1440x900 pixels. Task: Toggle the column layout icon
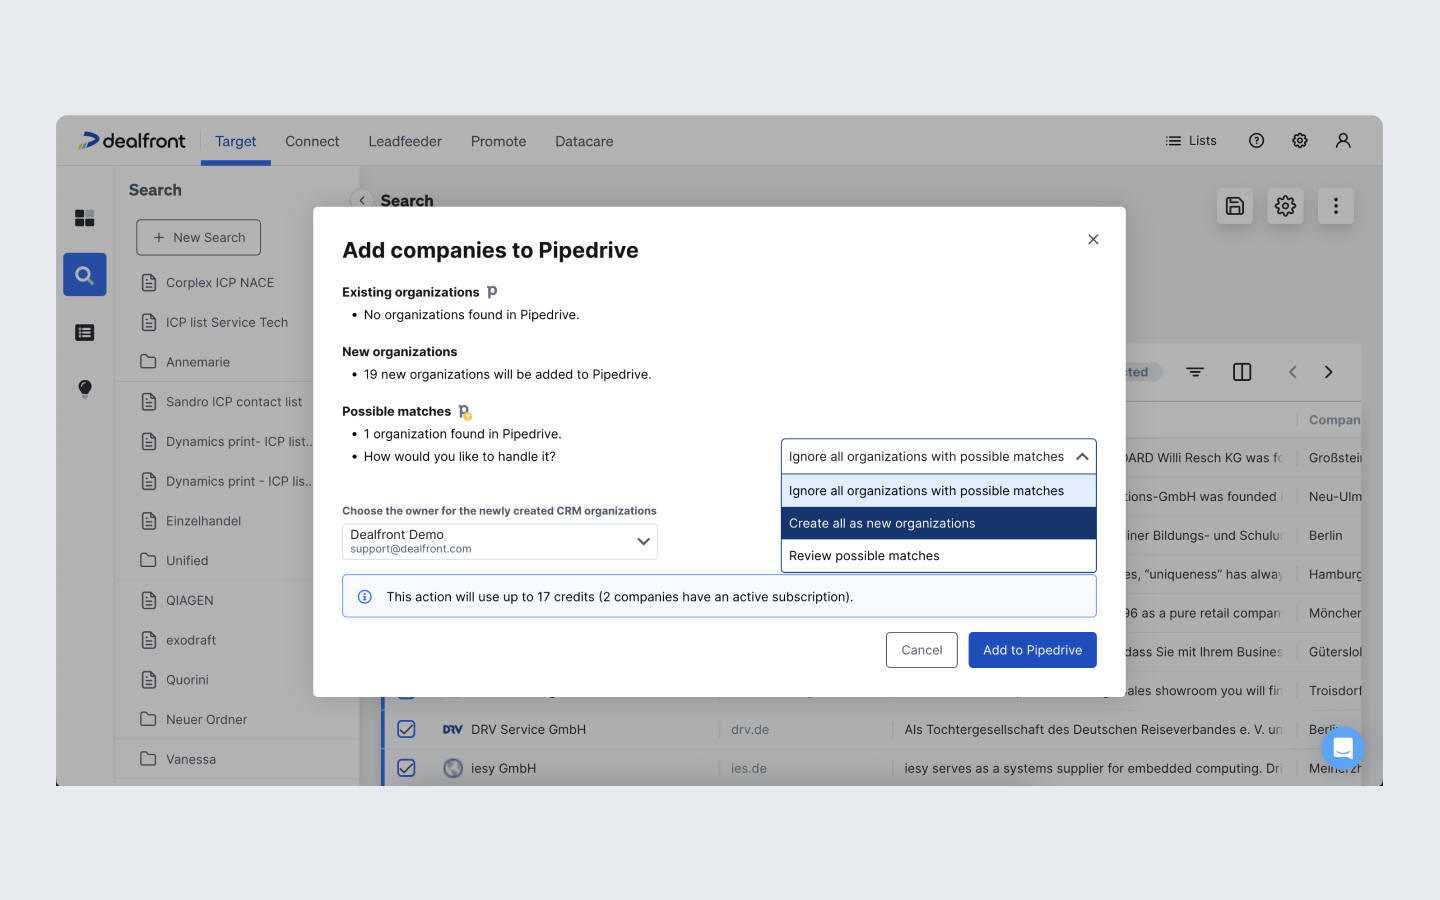point(1242,372)
